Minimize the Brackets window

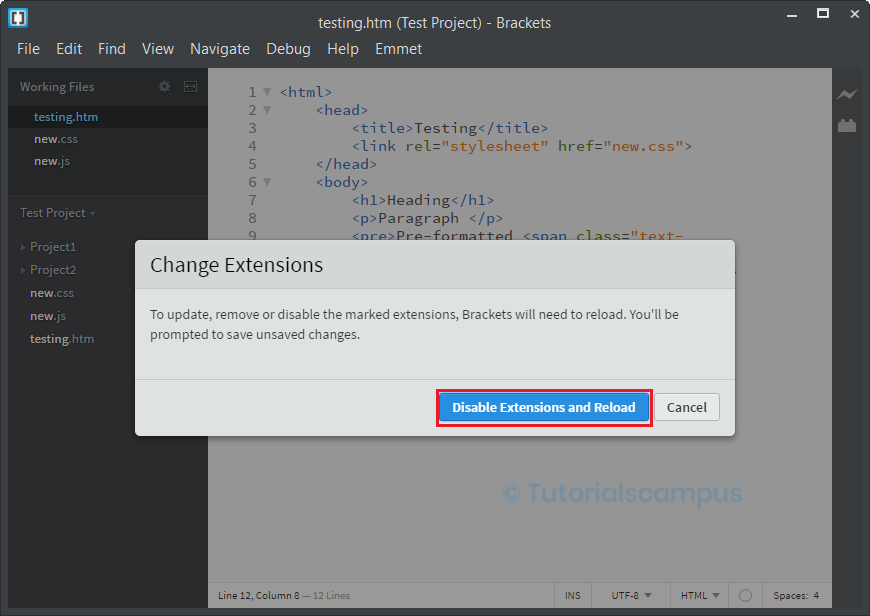792,15
